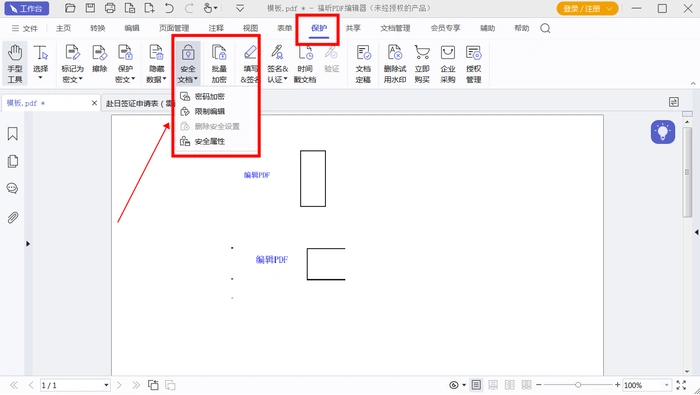Go to the next page
Screen dimensions: 700x395
pyautogui.click(x=119, y=385)
